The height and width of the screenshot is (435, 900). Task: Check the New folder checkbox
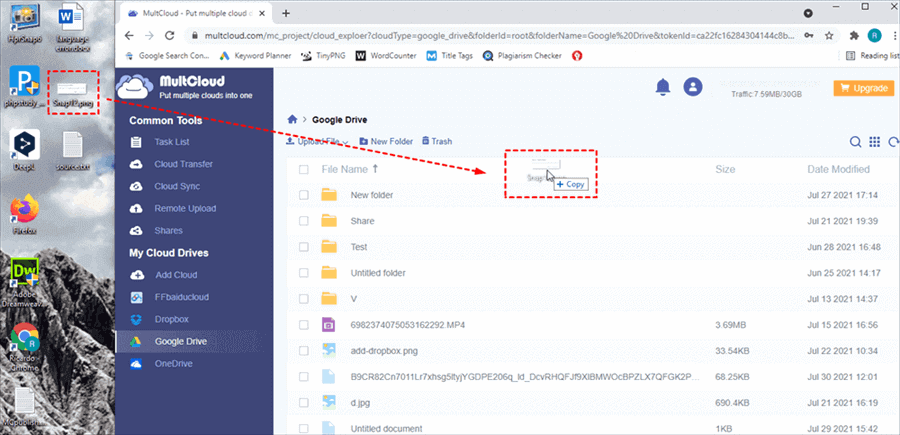304,195
